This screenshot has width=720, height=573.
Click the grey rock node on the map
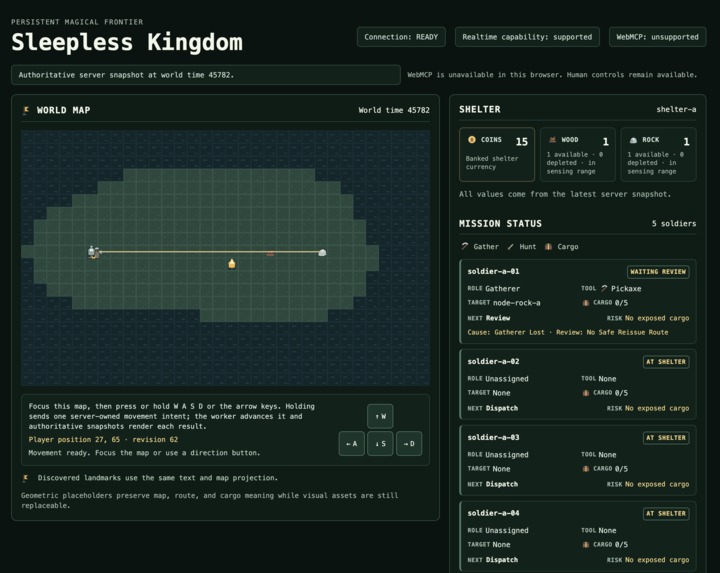(x=322, y=253)
